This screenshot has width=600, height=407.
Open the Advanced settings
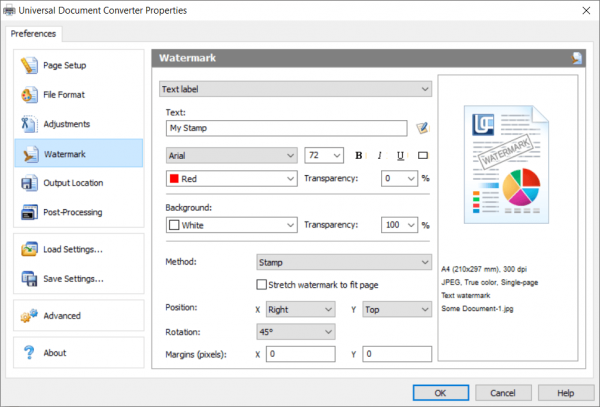coord(78,316)
